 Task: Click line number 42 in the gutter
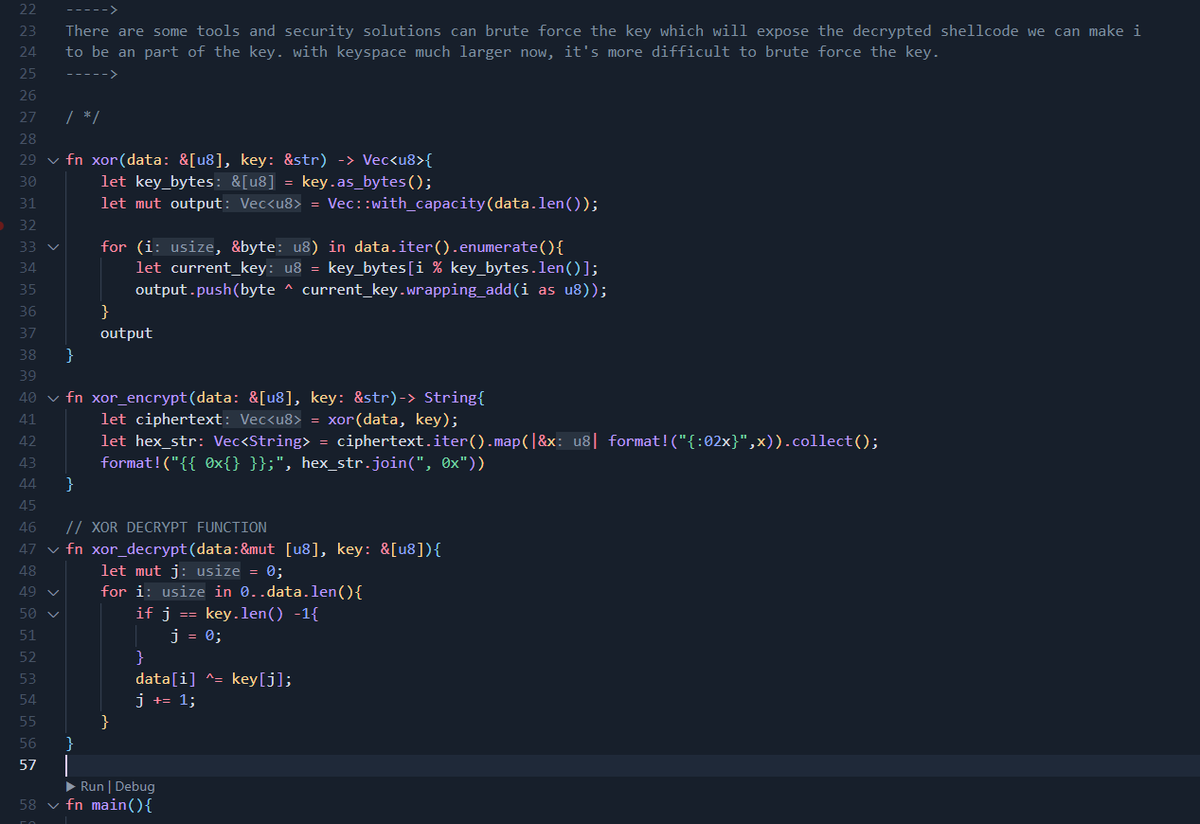[x=28, y=441]
